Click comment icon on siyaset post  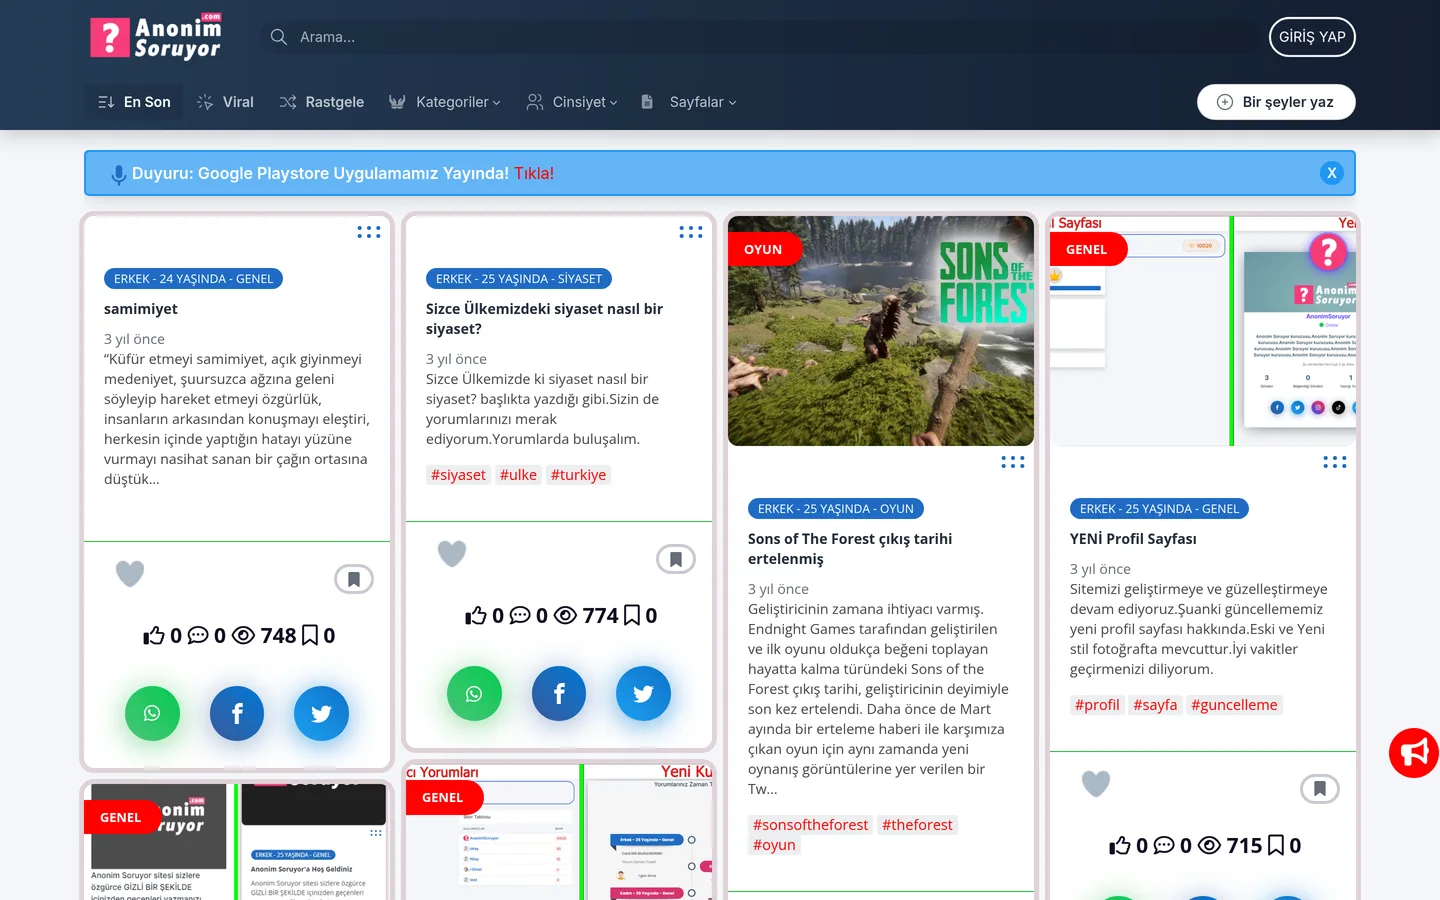pyautogui.click(x=520, y=615)
